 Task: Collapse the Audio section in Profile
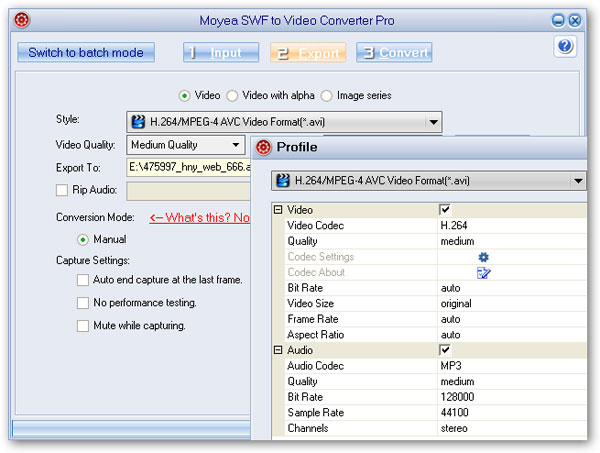coord(278,350)
